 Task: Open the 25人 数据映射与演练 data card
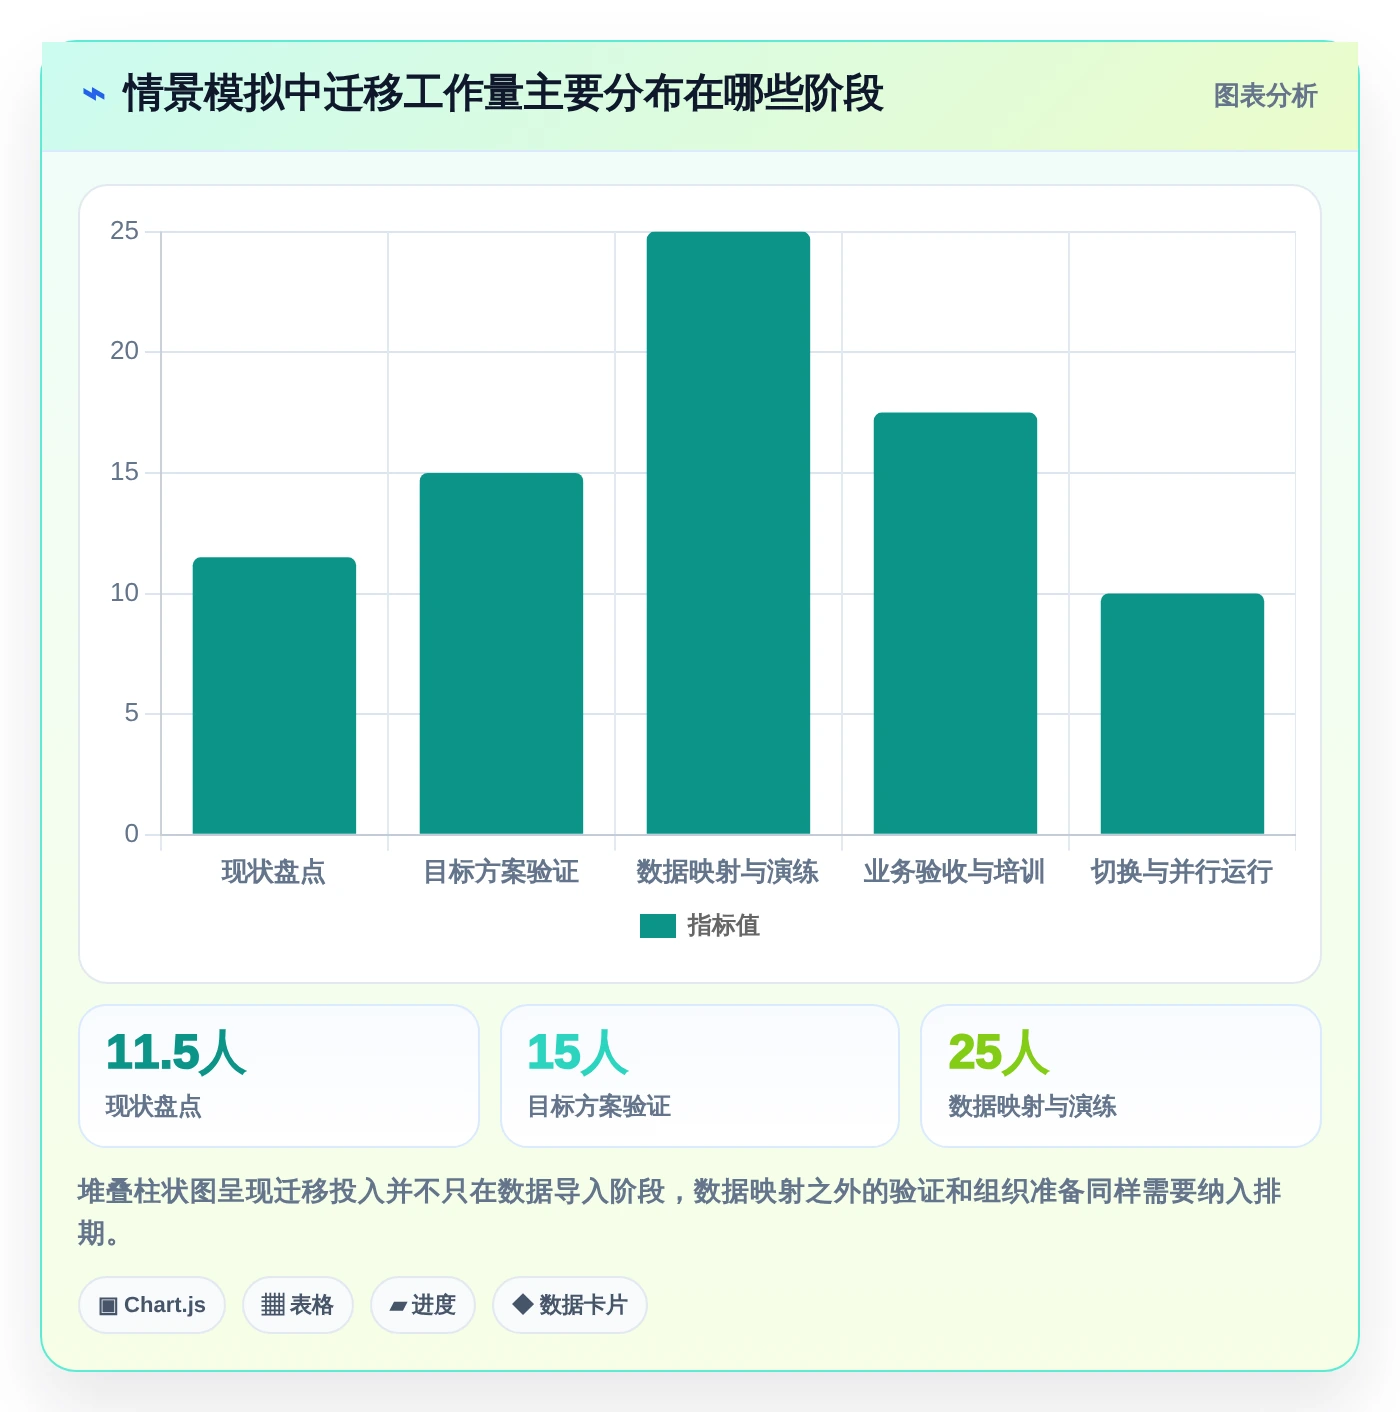pos(1121,1076)
